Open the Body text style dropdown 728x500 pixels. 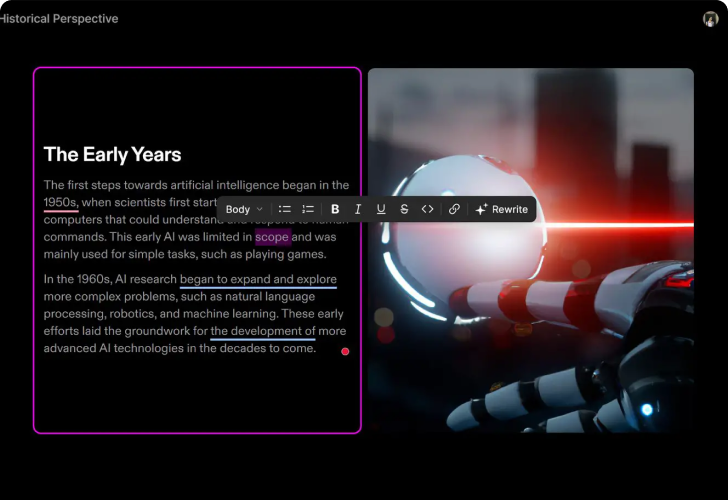243,209
